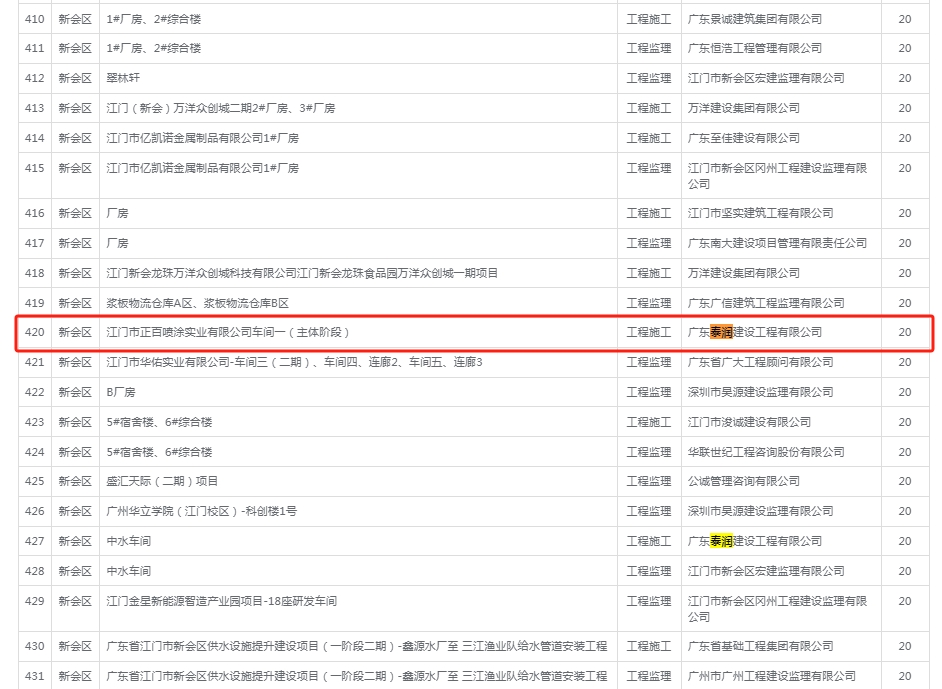
Task: Select row number 410 cell
Action: tap(35, 19)
